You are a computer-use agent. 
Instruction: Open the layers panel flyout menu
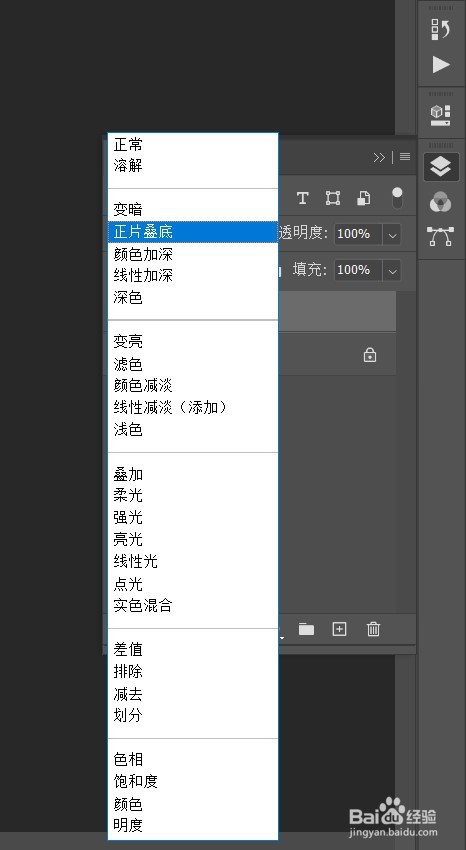pos(405,157)
